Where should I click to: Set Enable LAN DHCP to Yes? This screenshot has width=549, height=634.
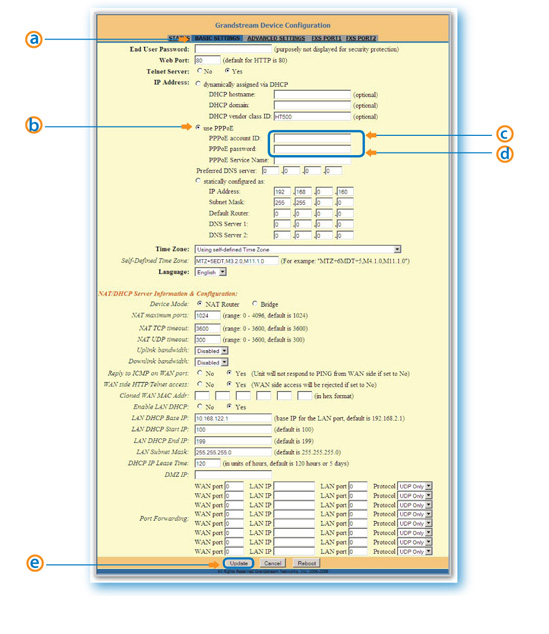click(229, 406)
